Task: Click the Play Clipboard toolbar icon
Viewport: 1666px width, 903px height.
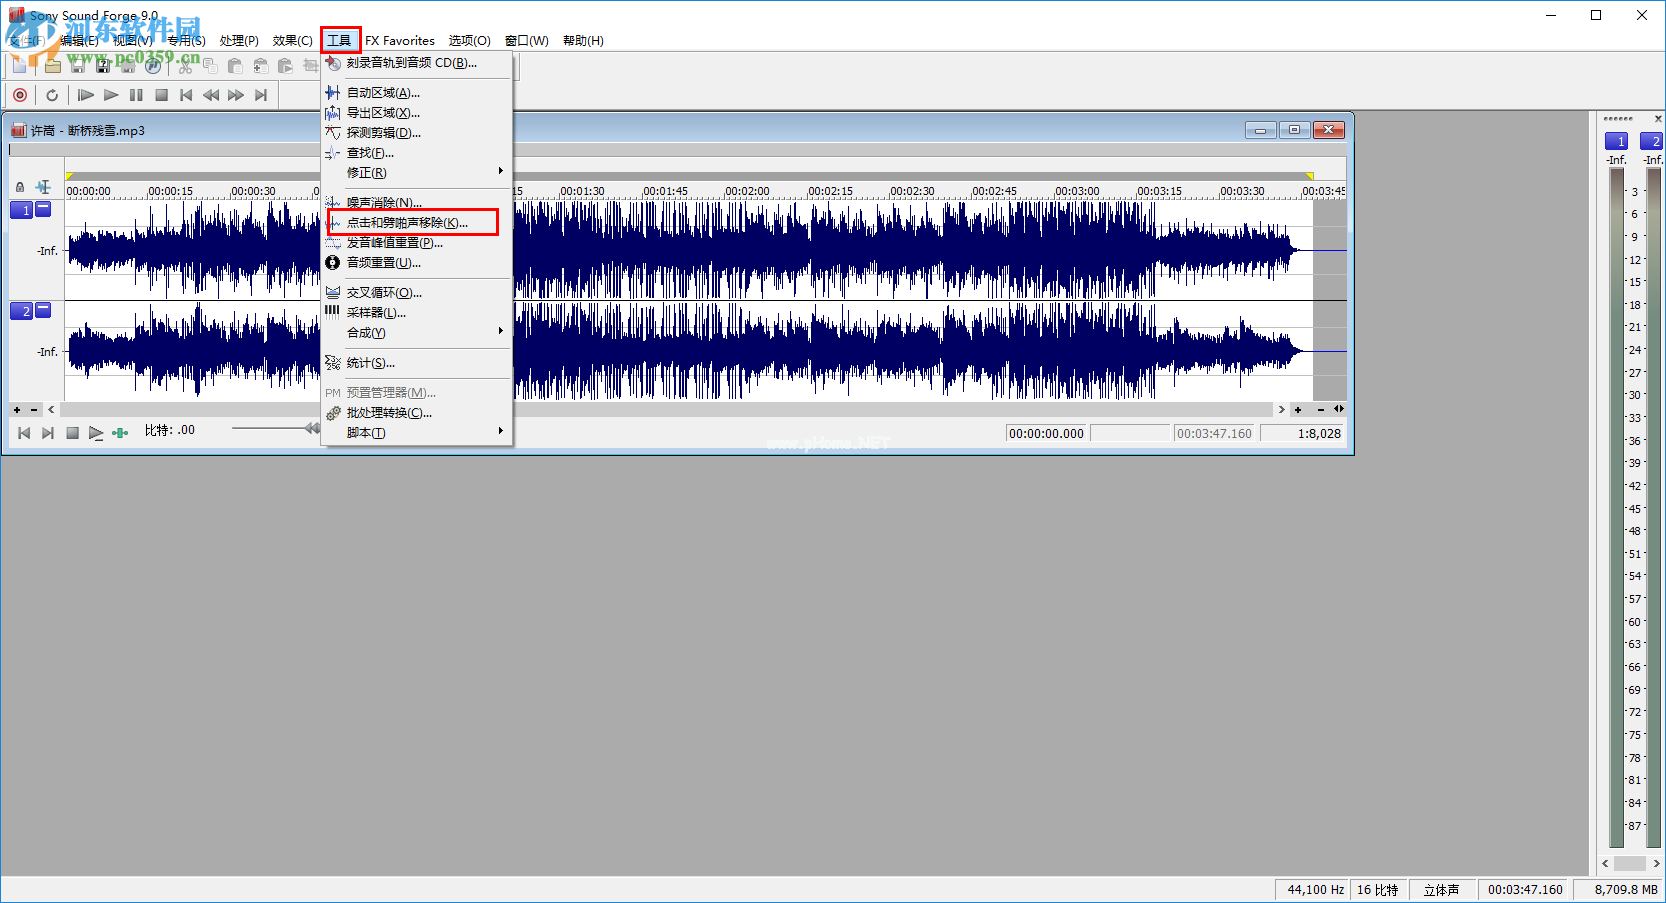Action: 285,66
